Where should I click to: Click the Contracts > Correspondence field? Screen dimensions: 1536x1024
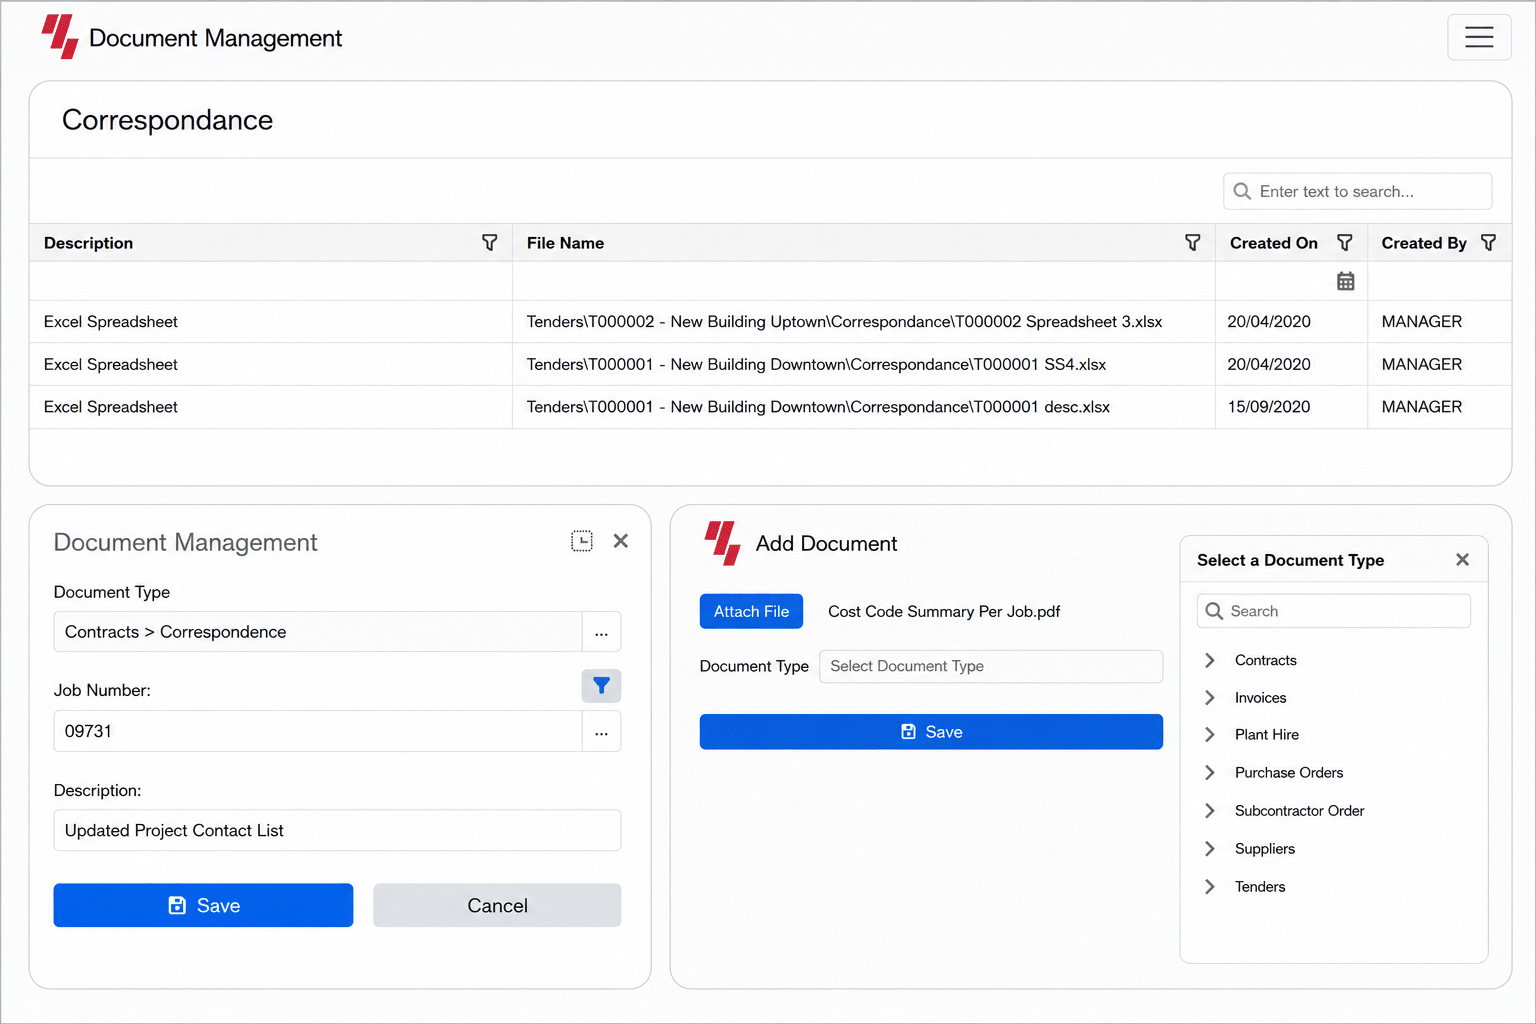[x=318, y=632]
